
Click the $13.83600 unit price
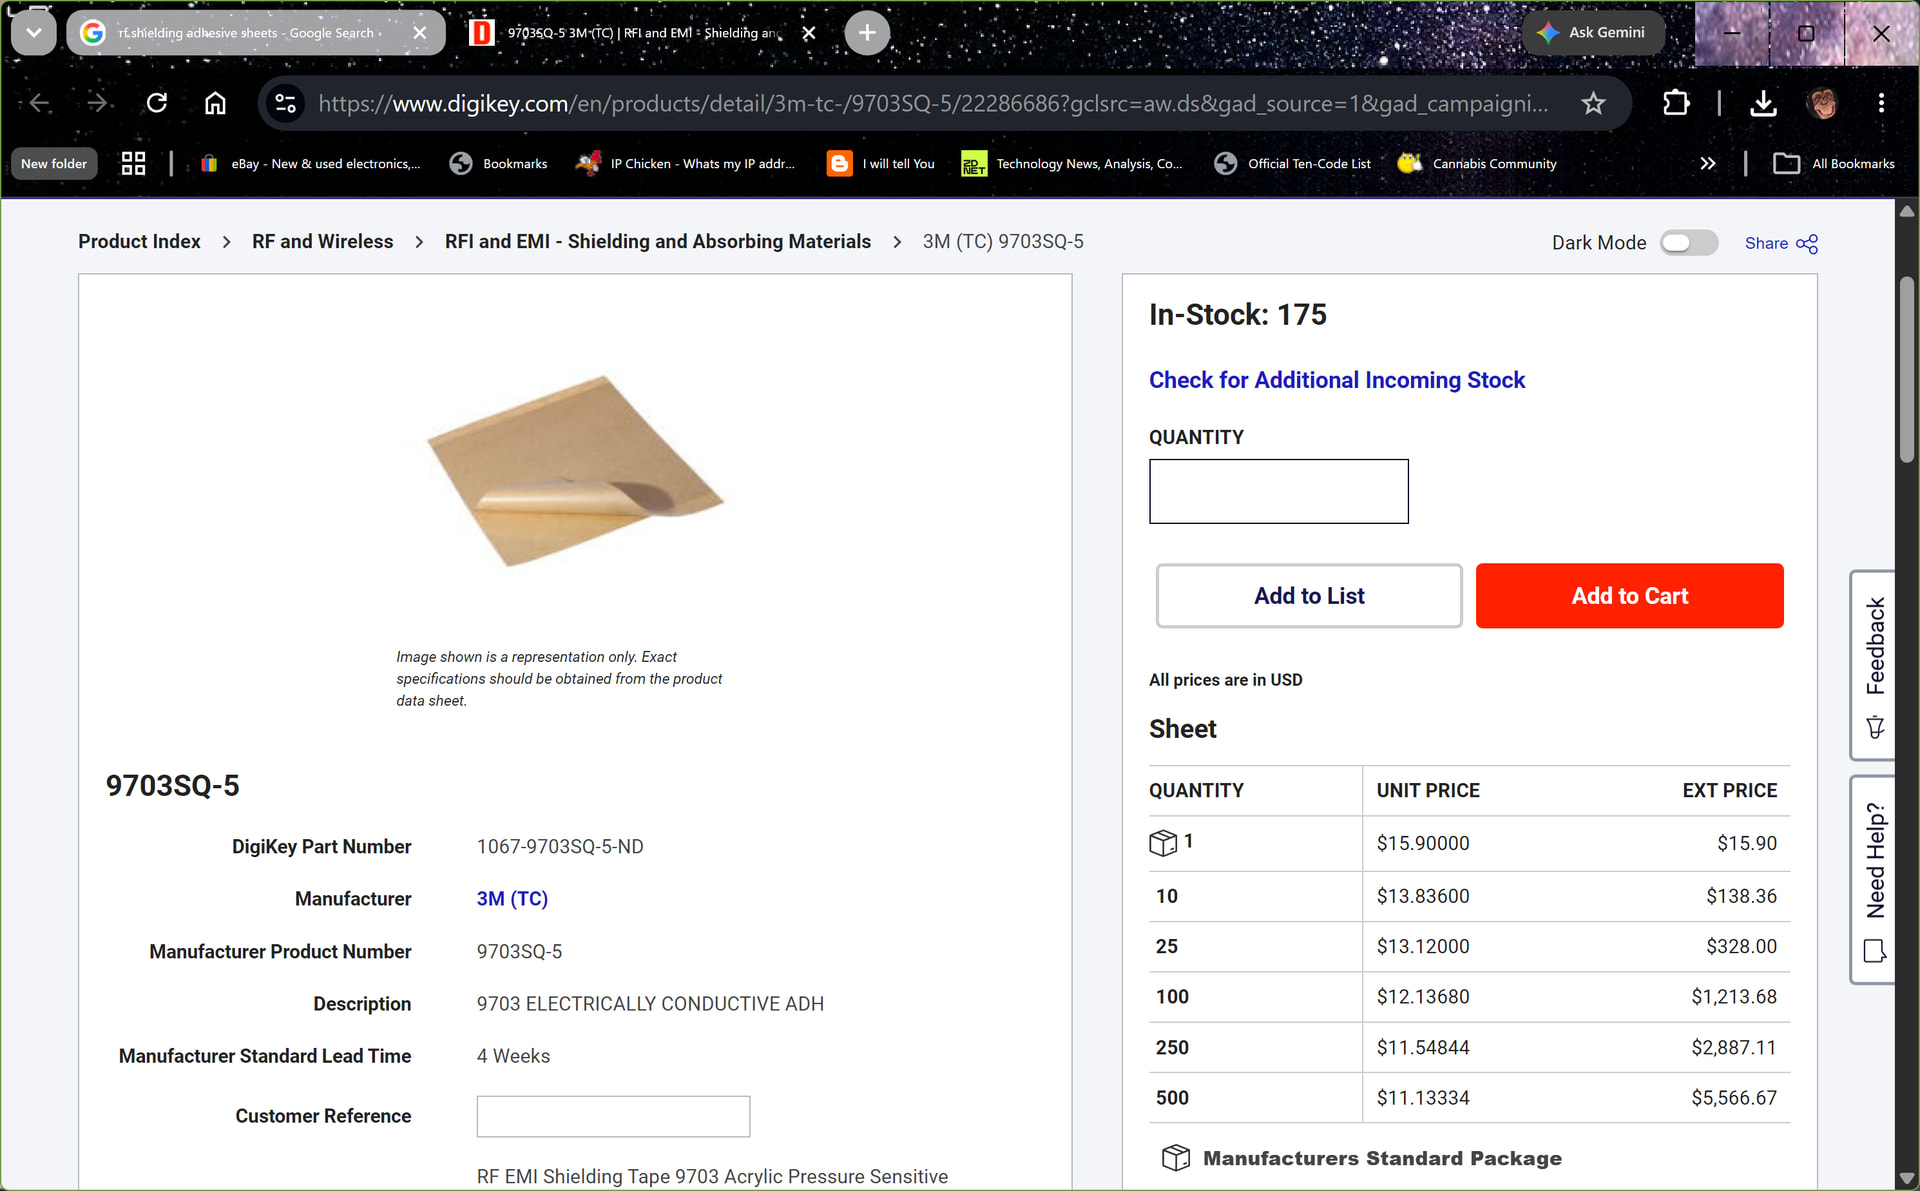point(1423,896)
